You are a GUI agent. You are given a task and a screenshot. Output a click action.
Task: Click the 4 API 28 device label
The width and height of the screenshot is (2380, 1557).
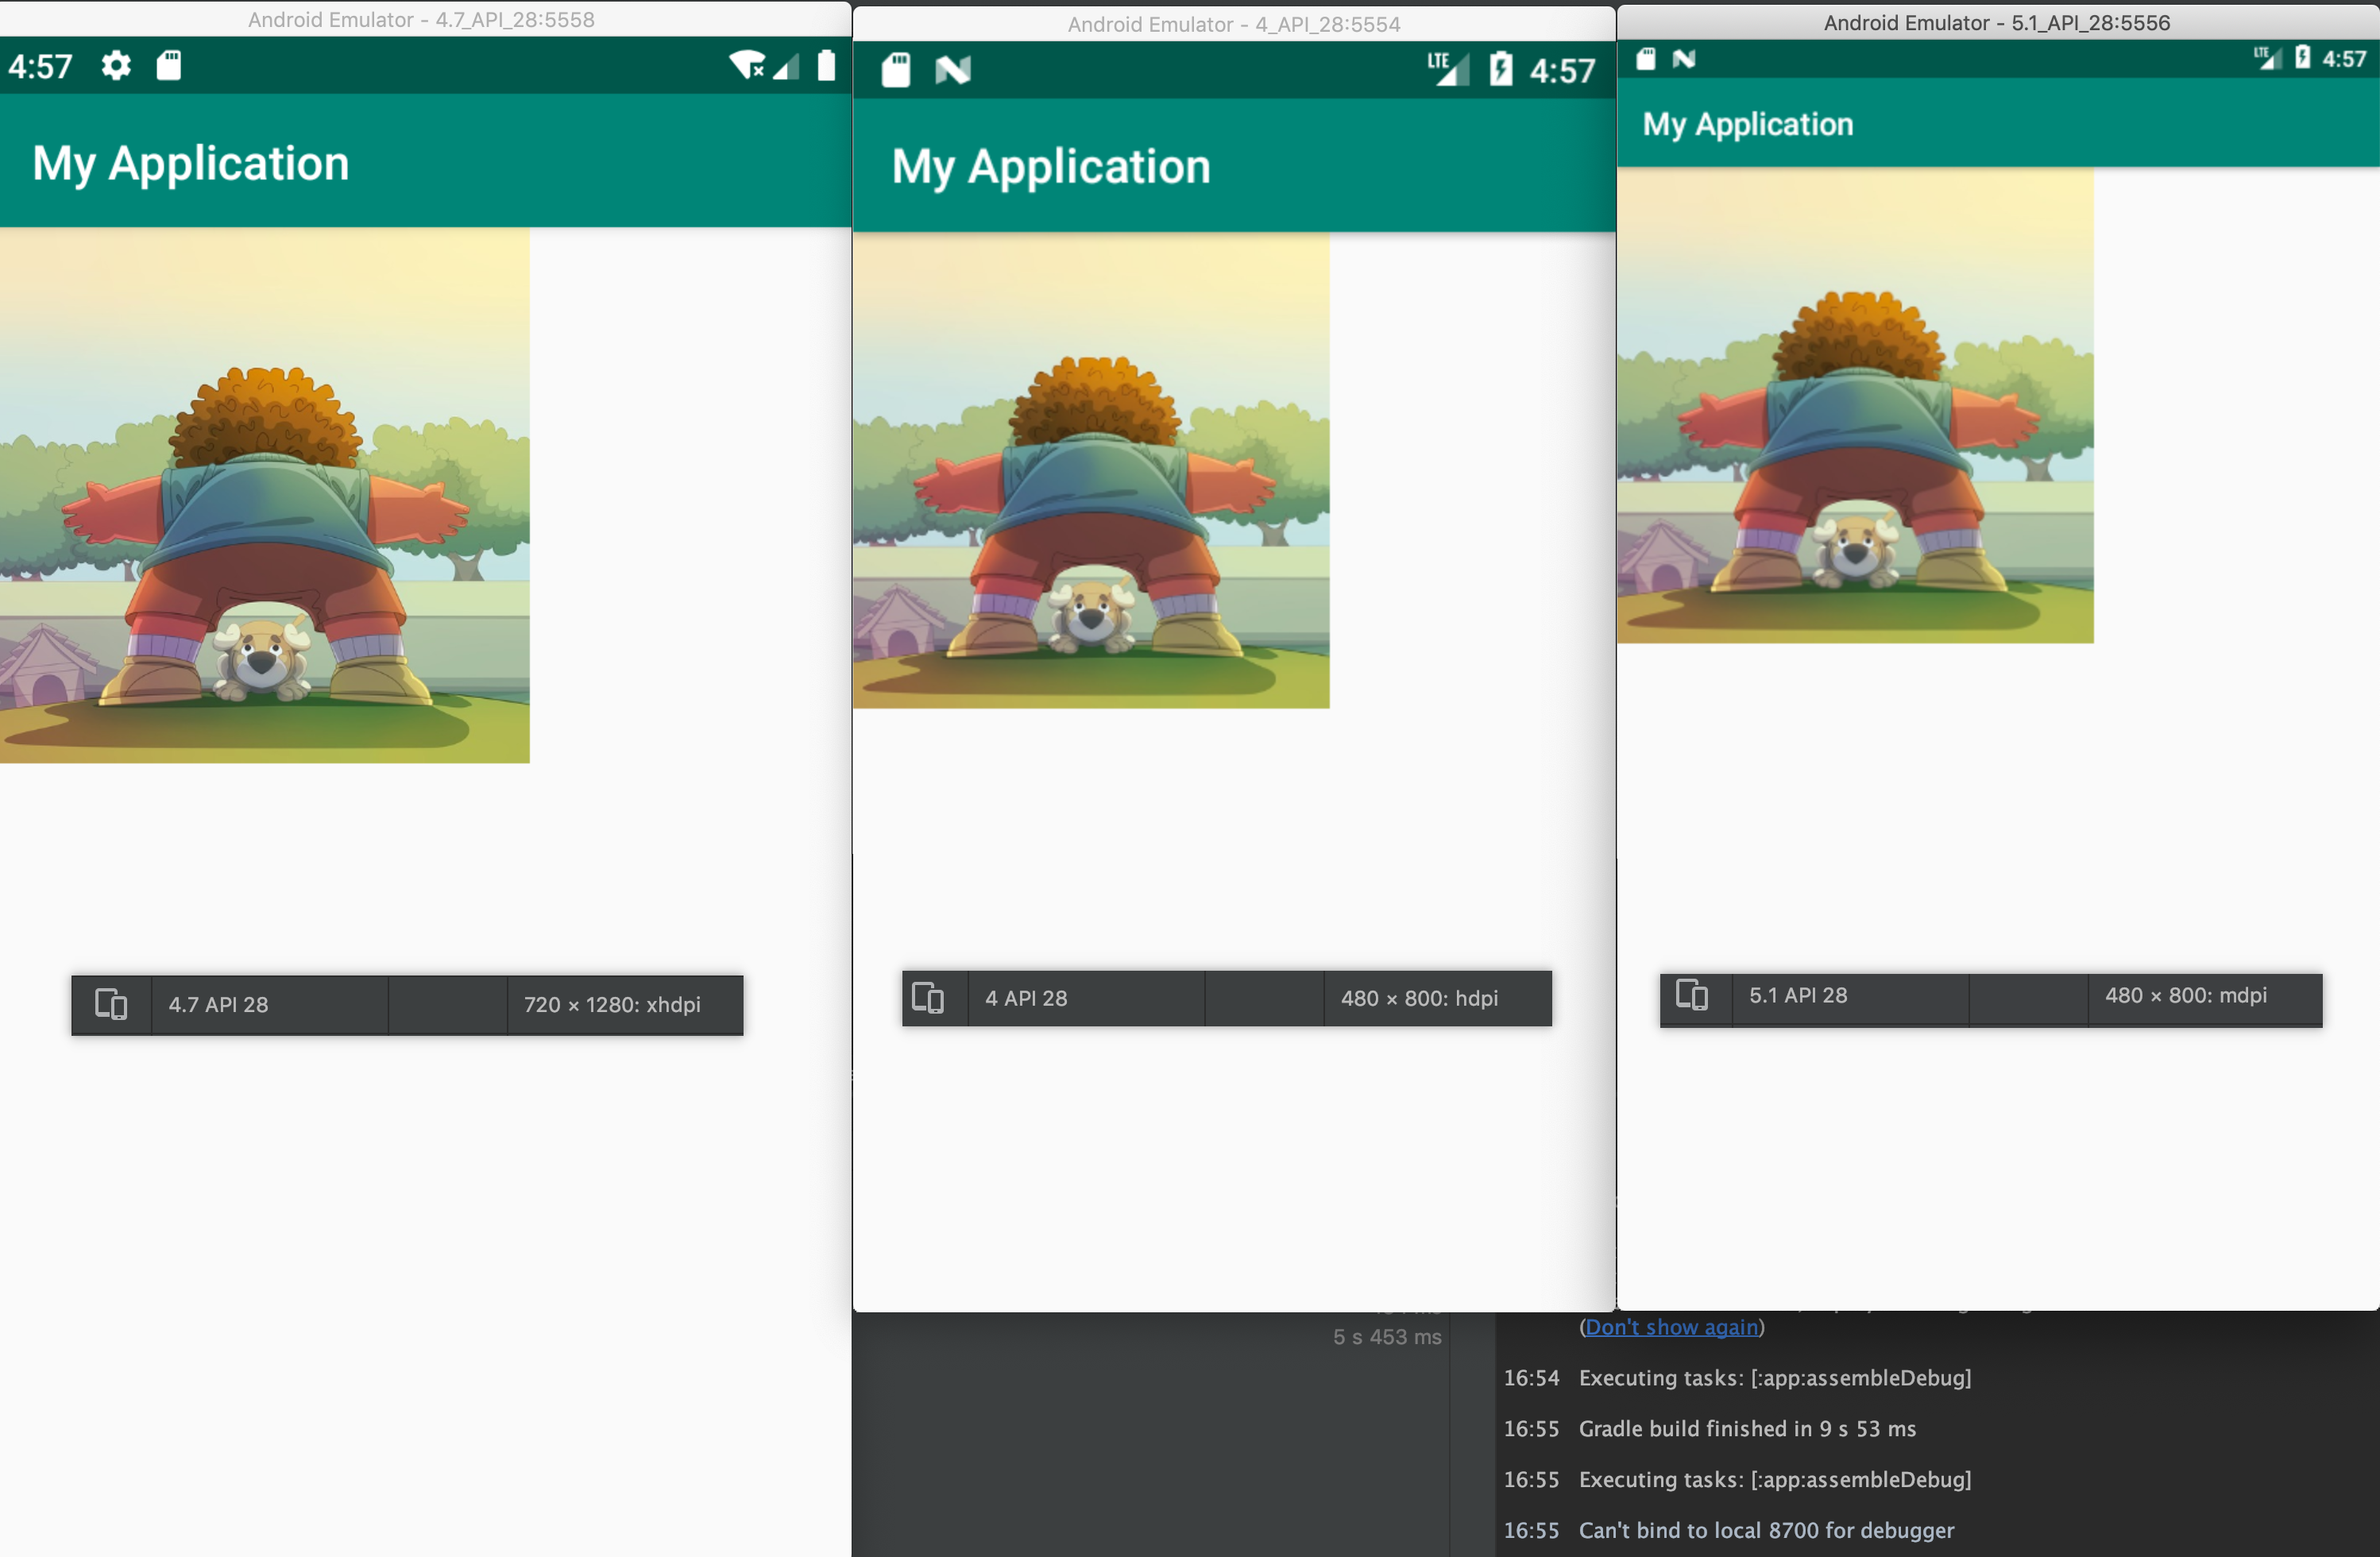(x=1026, y=999)
